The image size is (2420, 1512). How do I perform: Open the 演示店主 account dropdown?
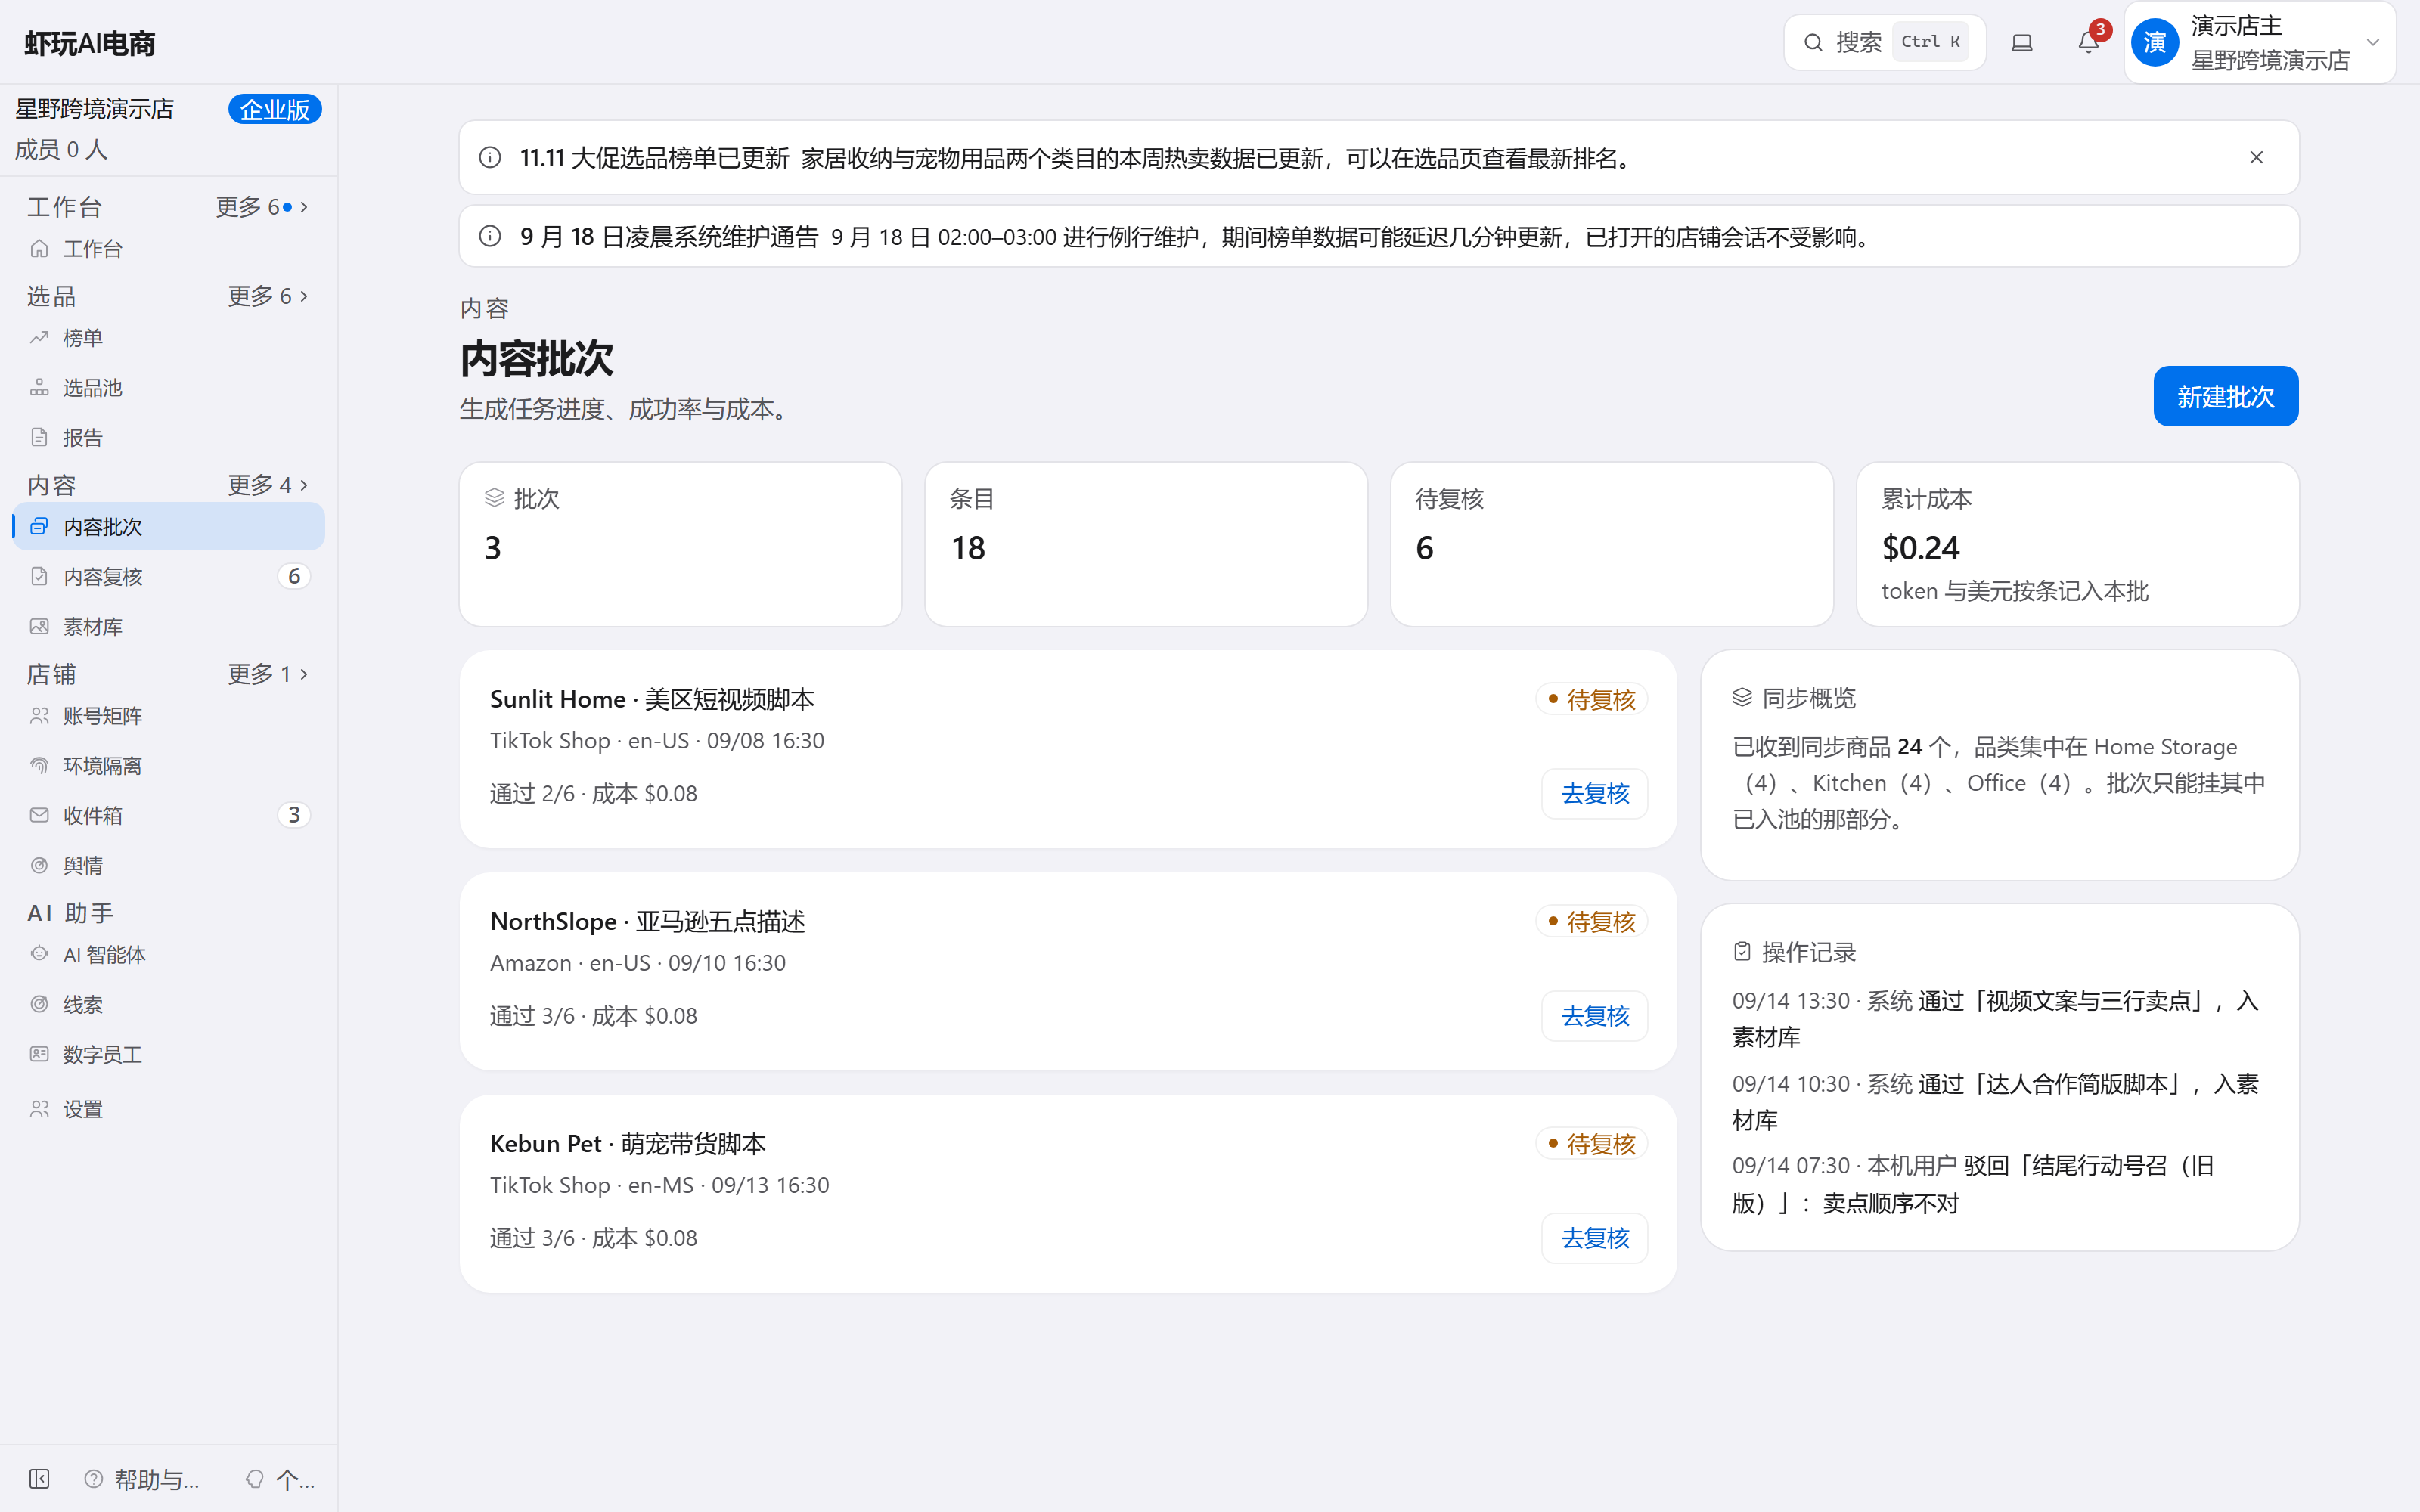coord(2259,42)
